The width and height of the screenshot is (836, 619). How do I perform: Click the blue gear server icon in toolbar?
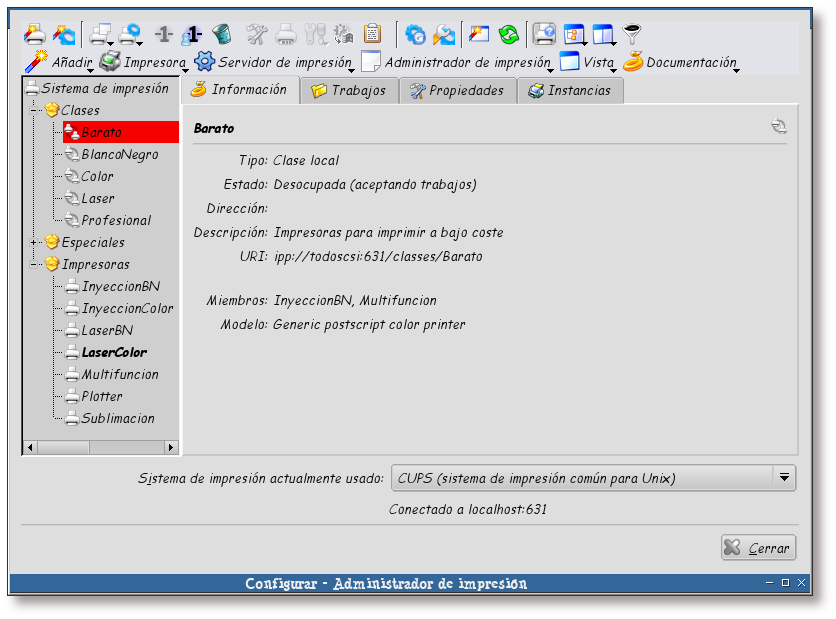pyautogui.click(x=415, y=35)
